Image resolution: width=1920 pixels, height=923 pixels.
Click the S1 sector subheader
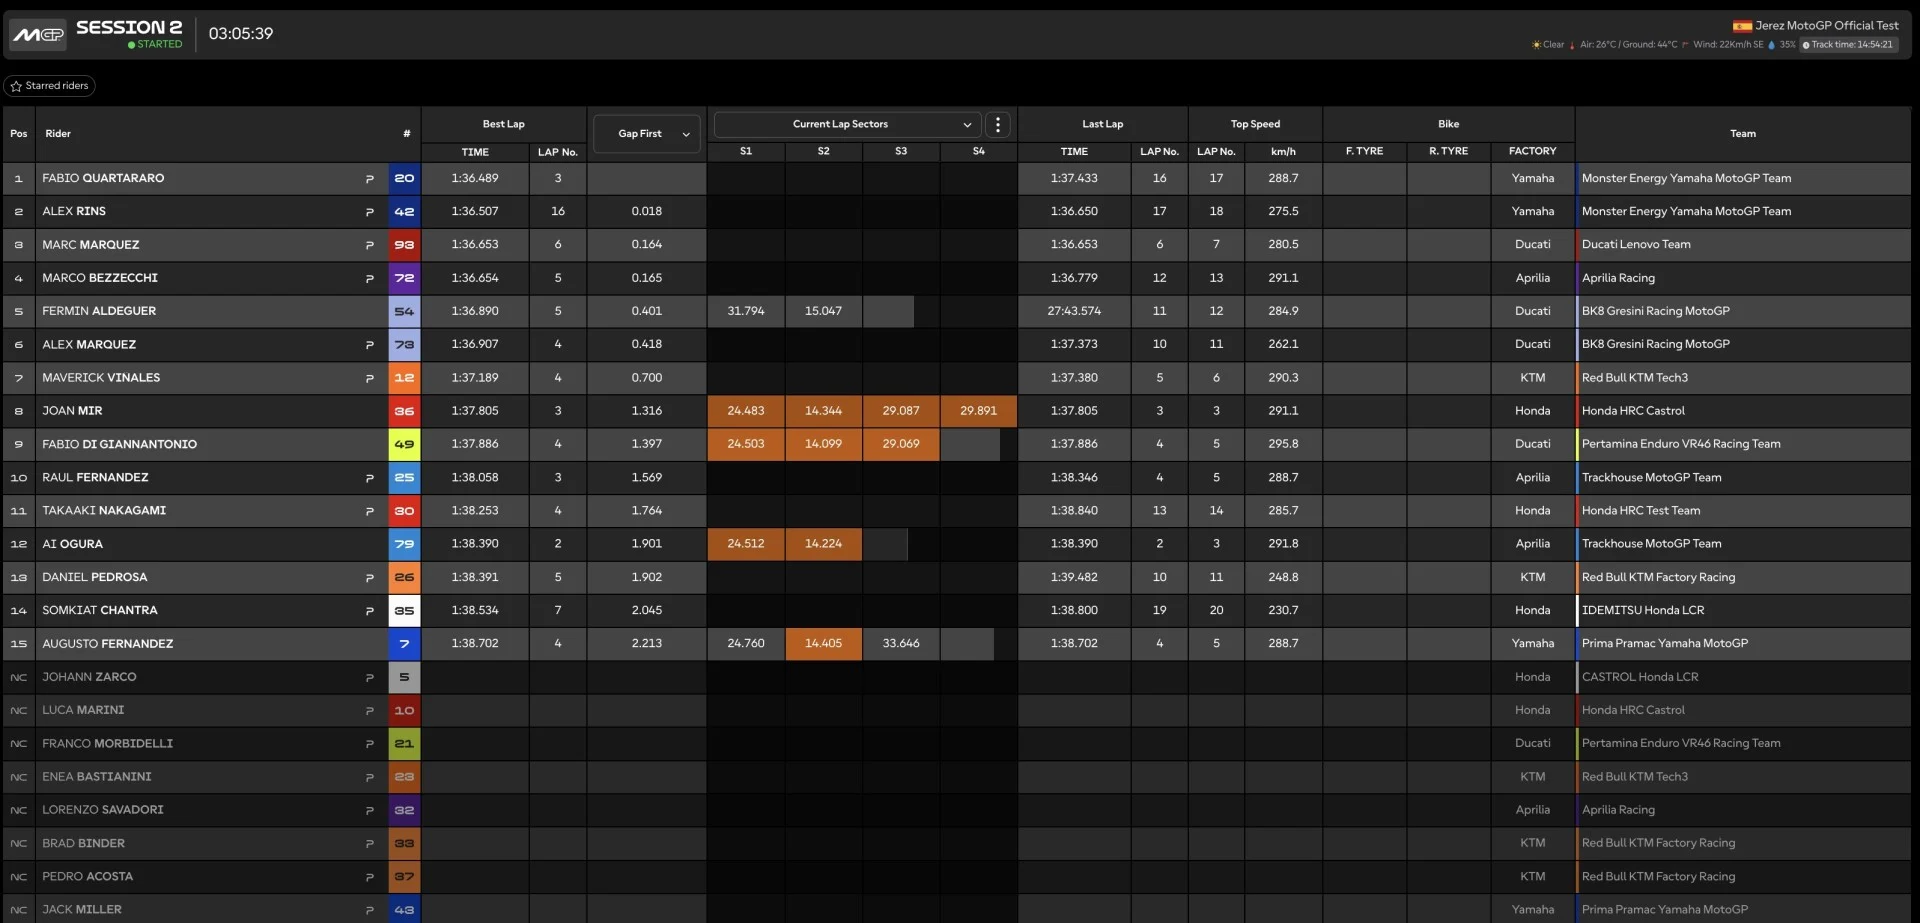(746, 152)
